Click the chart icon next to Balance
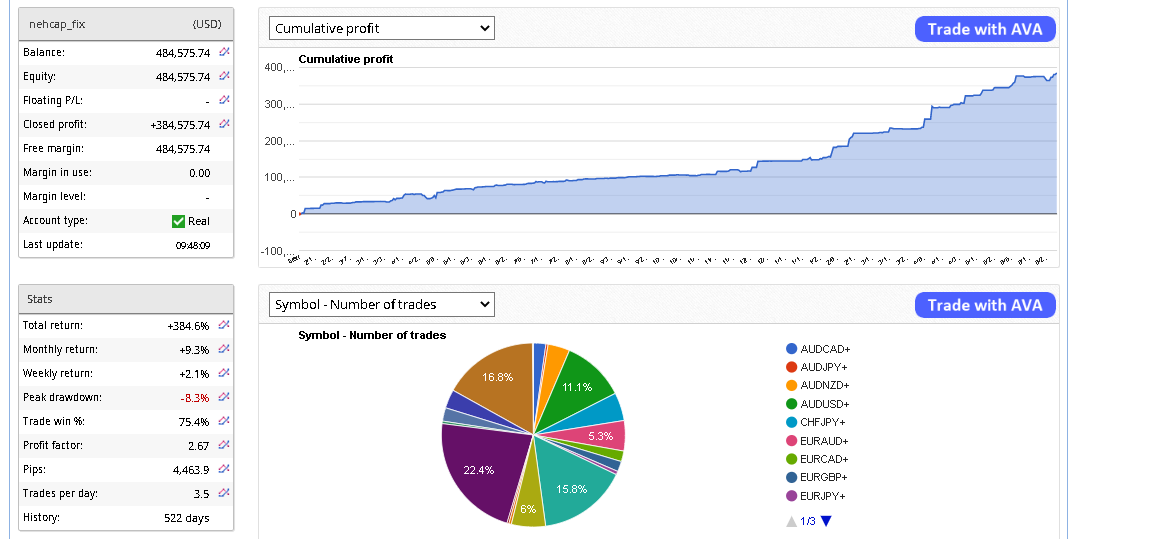 point(224,52)
